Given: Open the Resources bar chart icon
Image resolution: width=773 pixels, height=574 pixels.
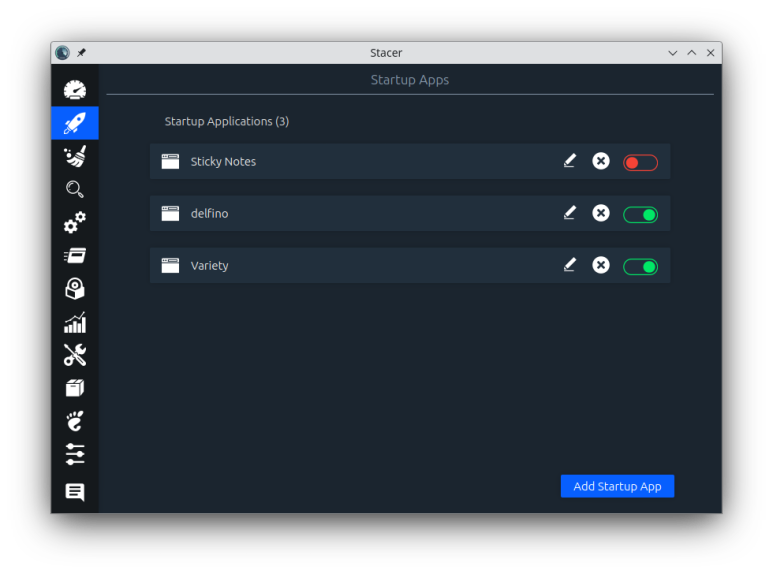Looking at the screenshot, I should [75, 322].
